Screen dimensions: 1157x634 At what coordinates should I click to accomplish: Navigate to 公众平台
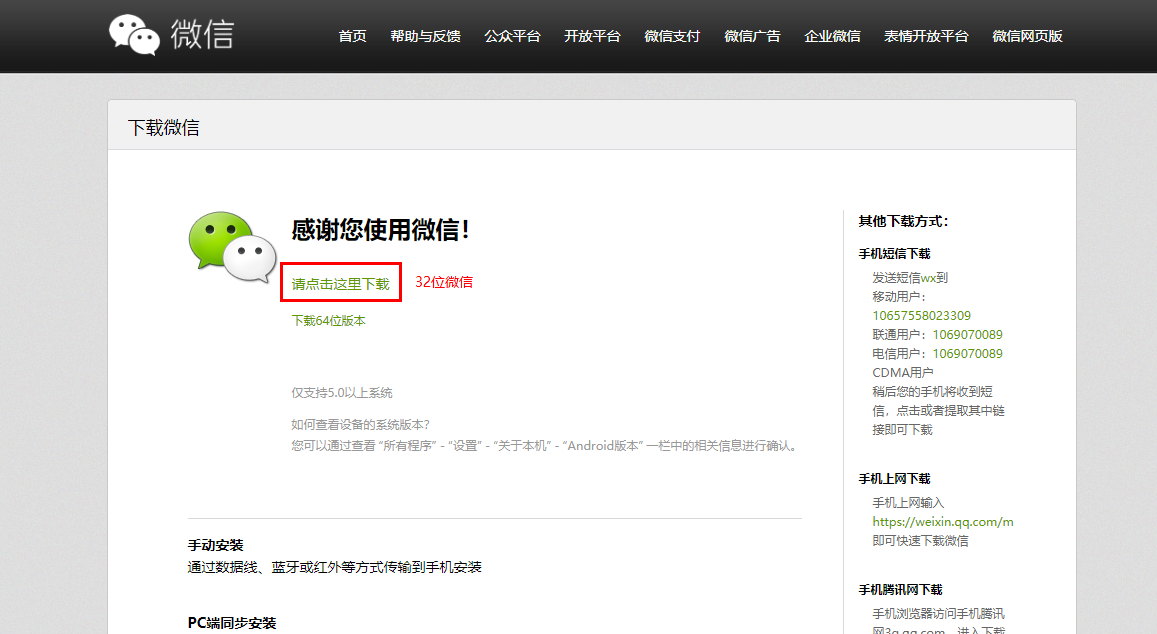click(512, 36)
